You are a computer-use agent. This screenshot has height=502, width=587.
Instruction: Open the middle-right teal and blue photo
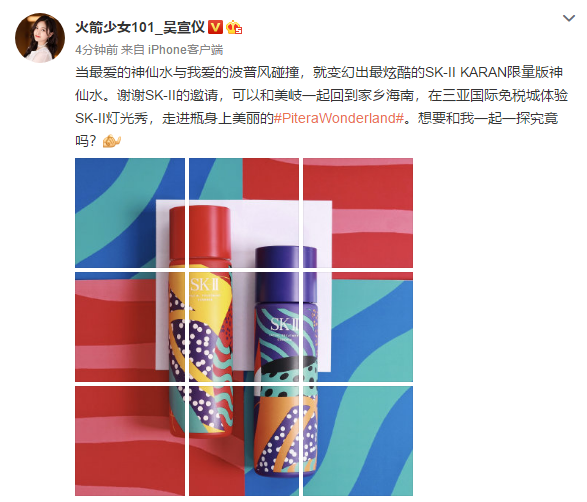click(x=358, y=327)
